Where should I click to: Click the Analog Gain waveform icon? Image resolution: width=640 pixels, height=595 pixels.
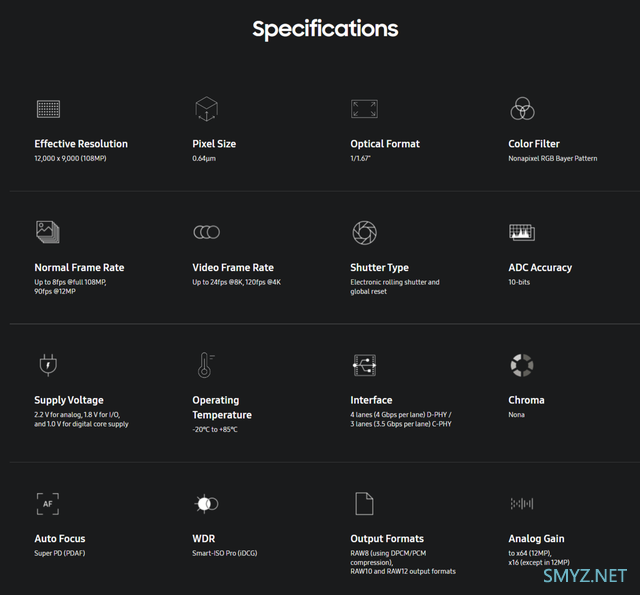522,504
